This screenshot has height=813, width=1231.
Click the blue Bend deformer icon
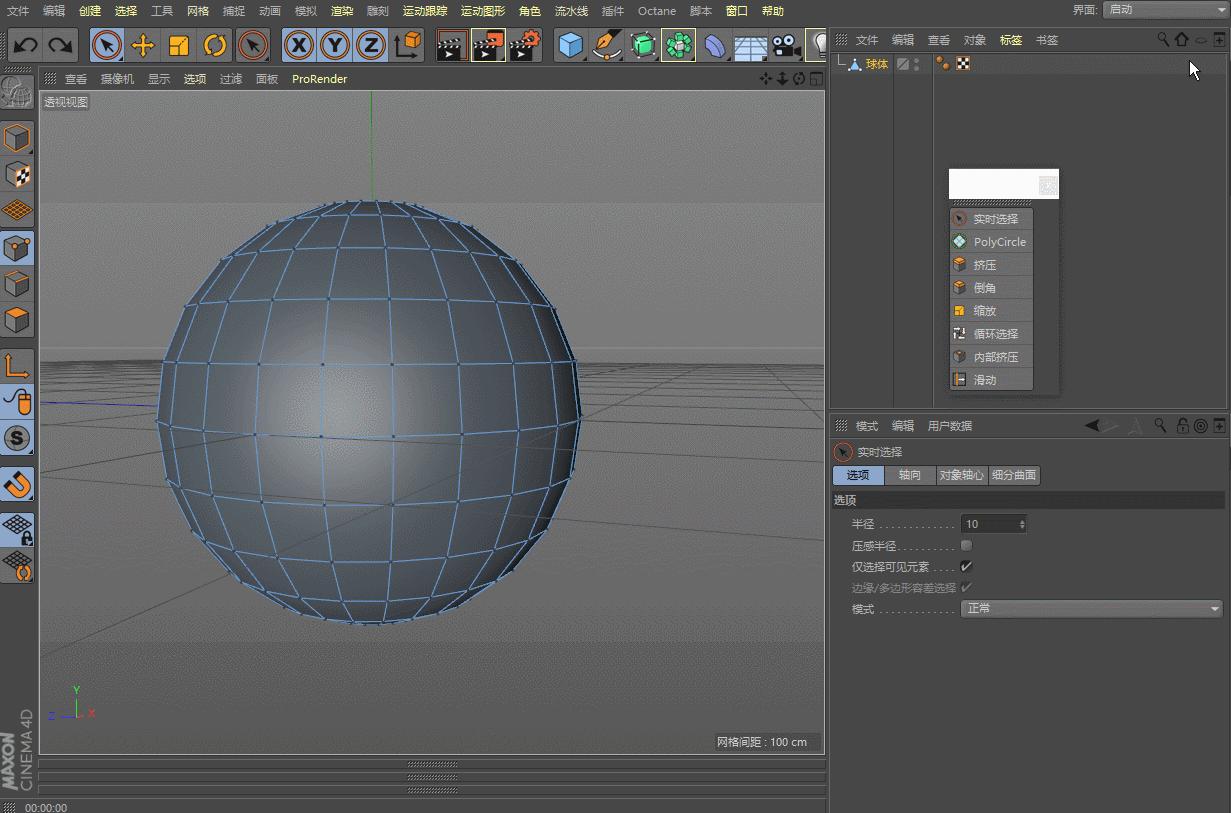point(714,45)
